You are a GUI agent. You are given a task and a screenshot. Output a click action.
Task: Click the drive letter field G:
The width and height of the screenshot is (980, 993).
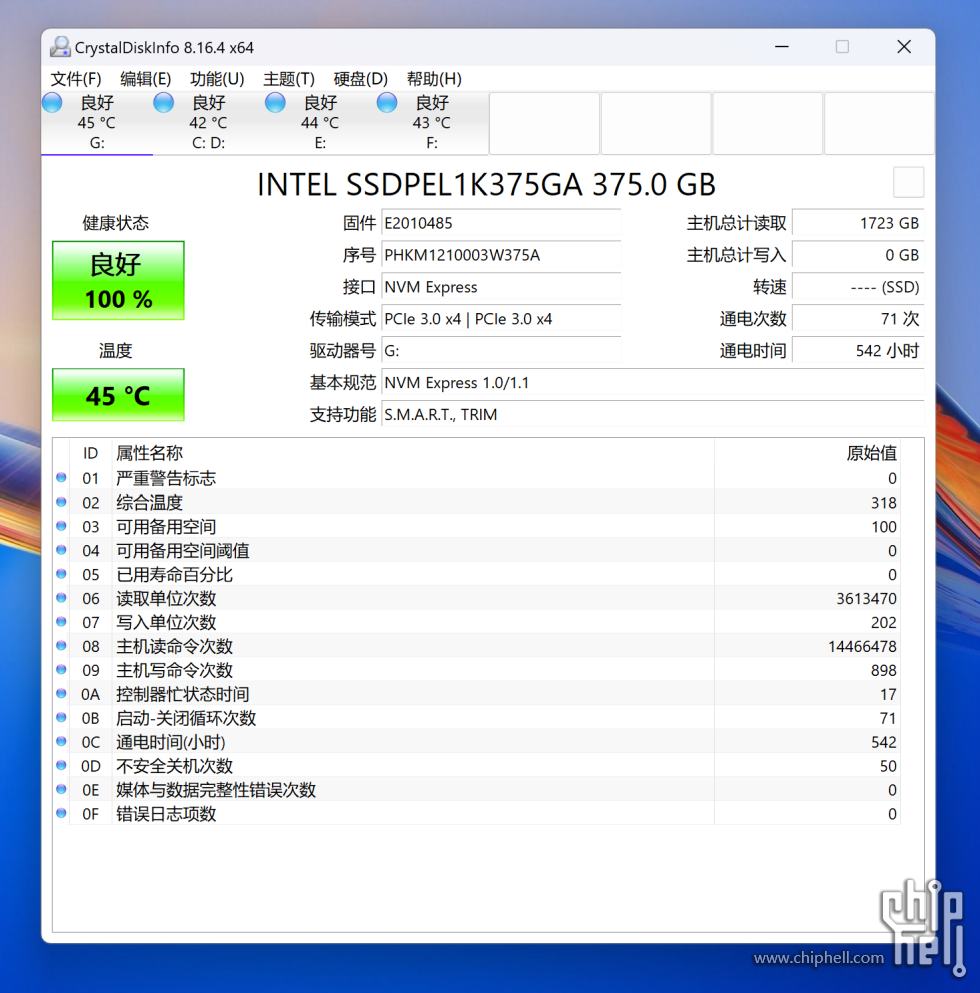(x=501, y=351)
